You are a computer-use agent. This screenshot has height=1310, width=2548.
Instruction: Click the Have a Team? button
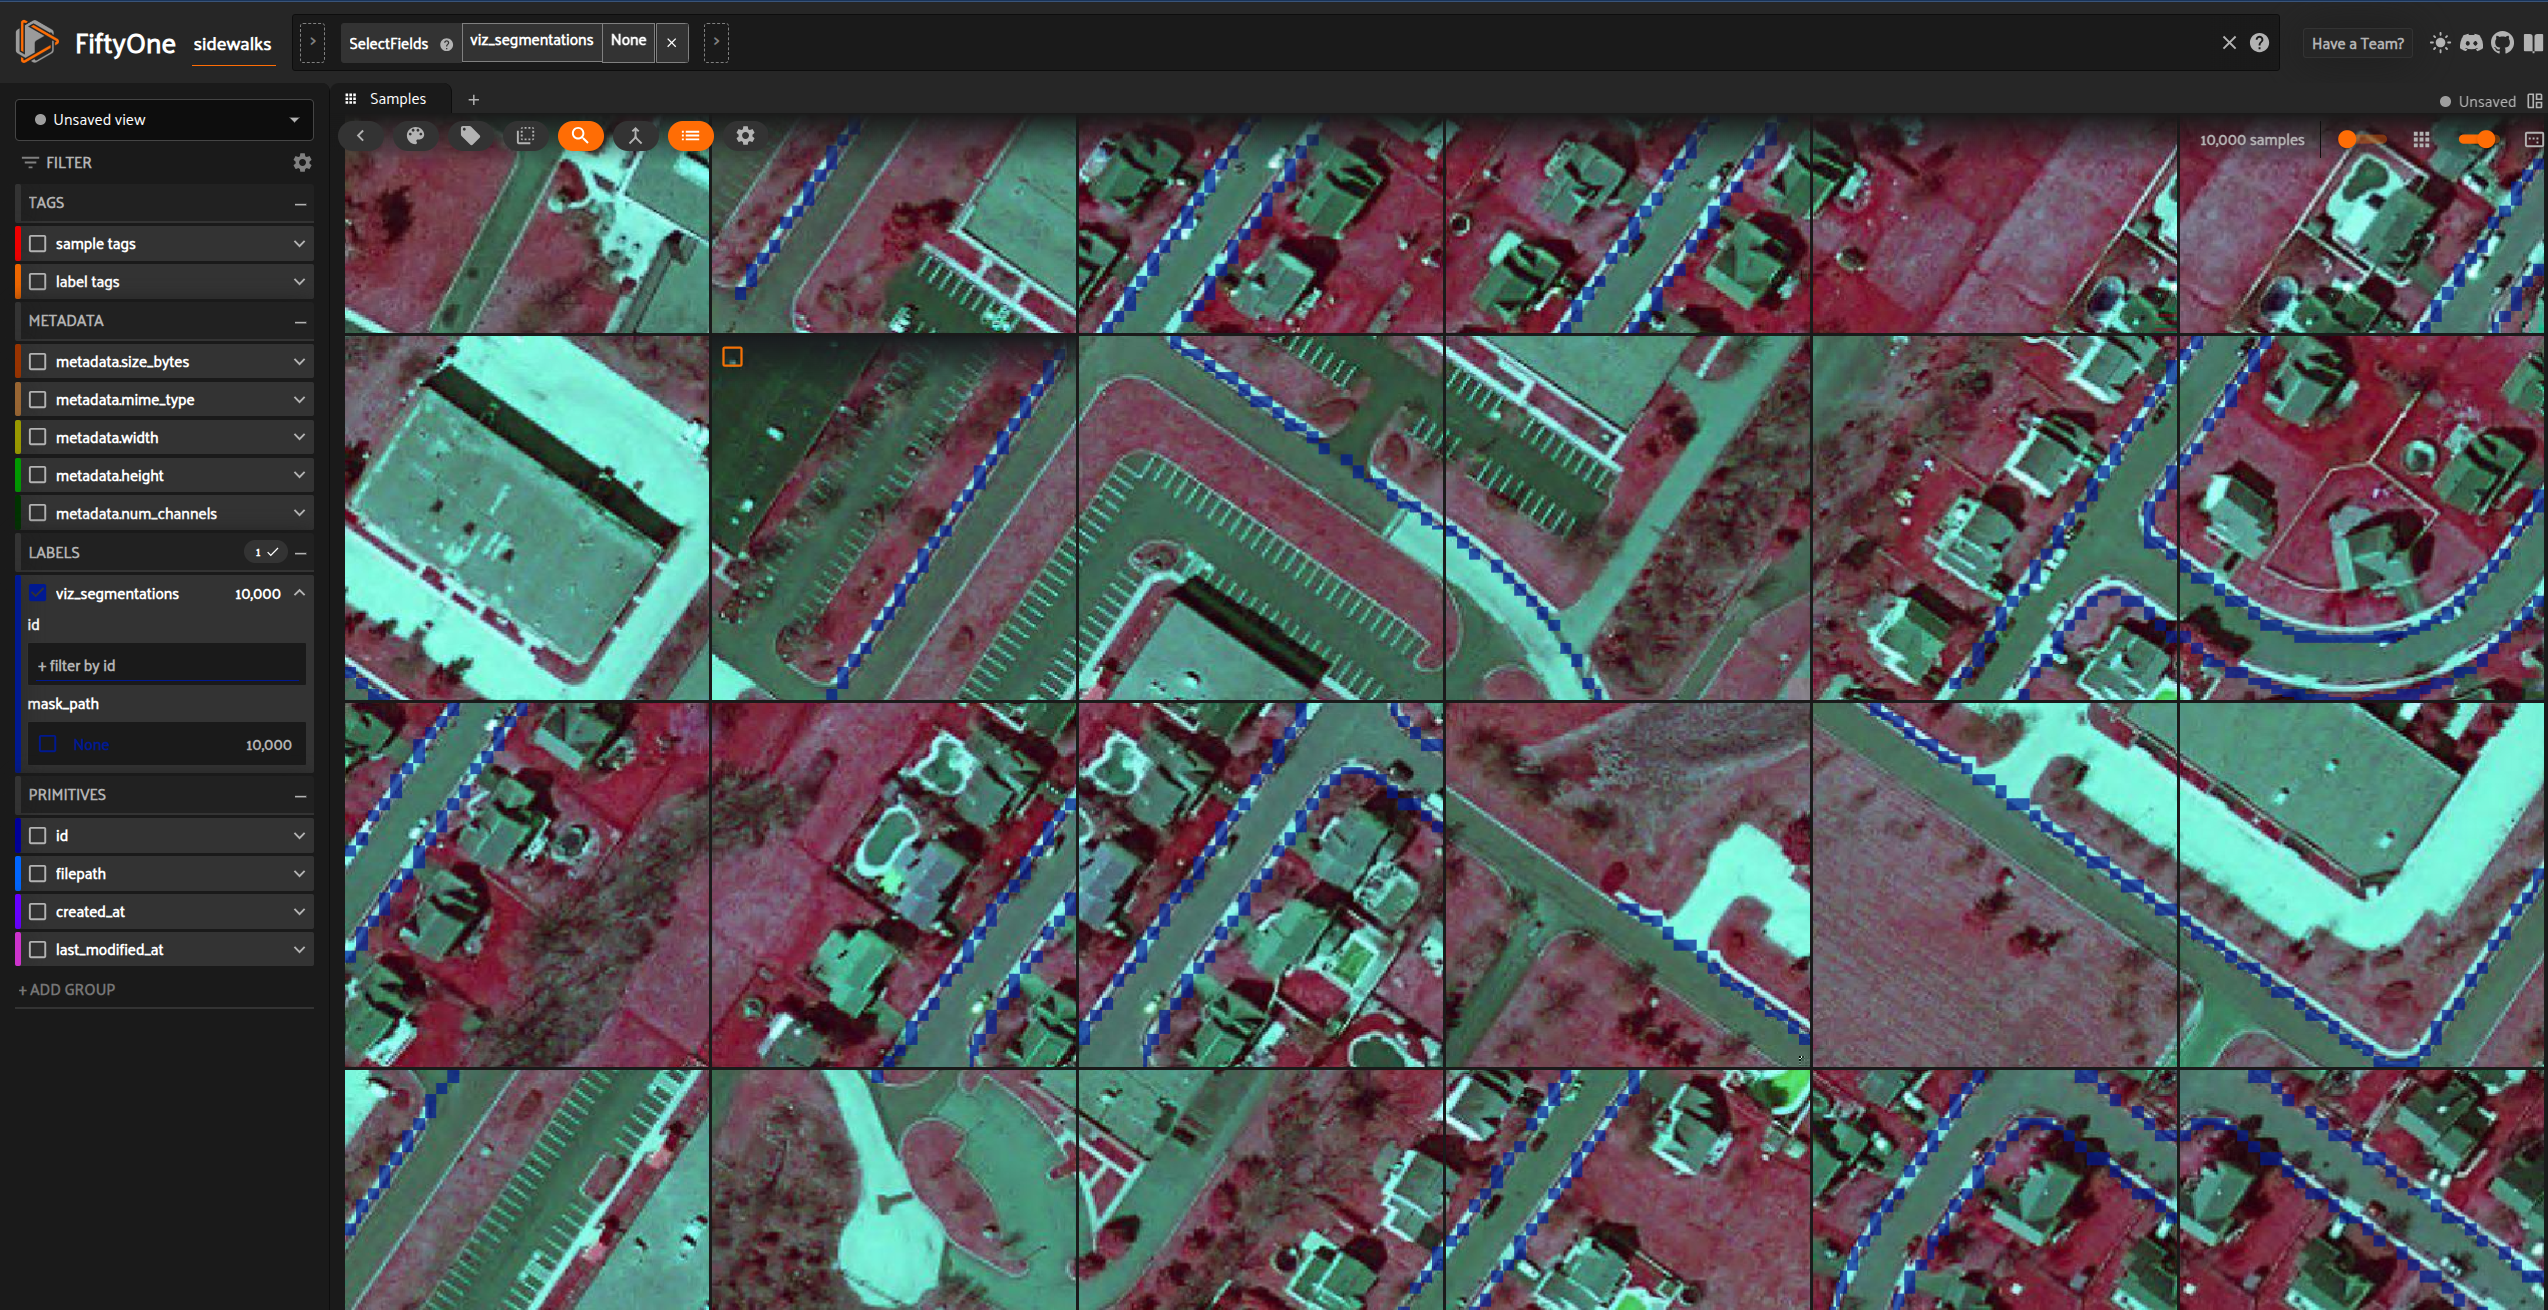[2357, 42]
